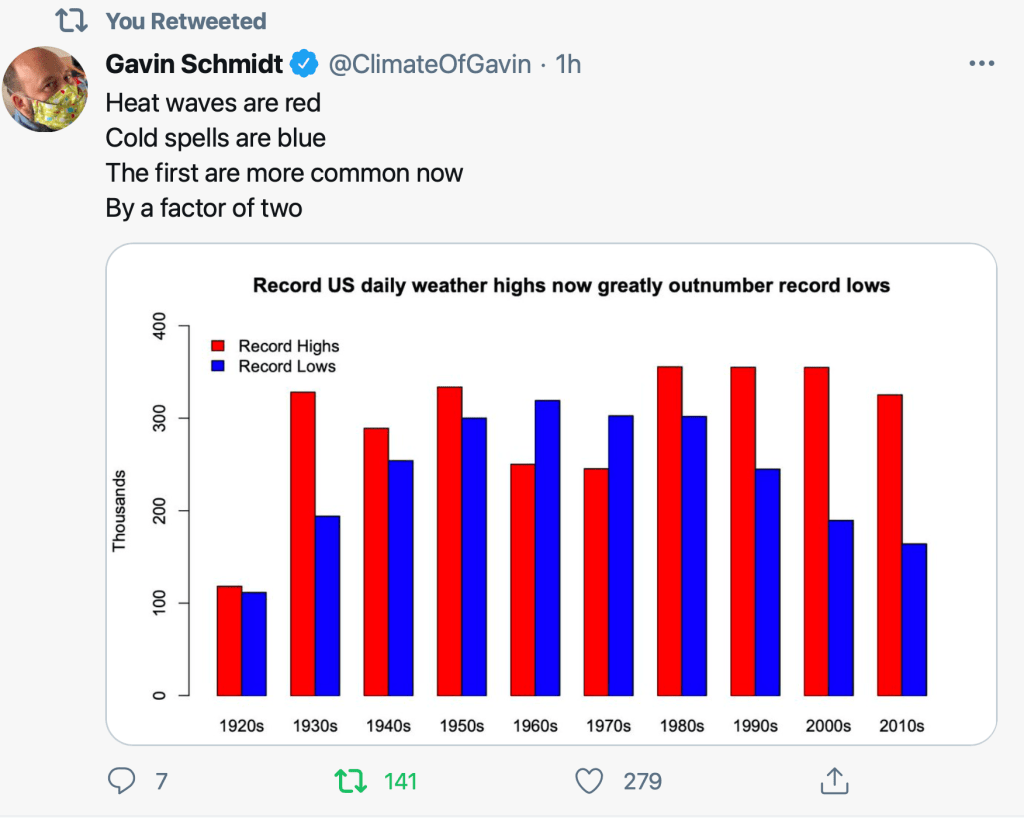Viewport: 1024px width, 818px height.
Task: Click the blue verified badge
Action: click(x=304, y=65)
